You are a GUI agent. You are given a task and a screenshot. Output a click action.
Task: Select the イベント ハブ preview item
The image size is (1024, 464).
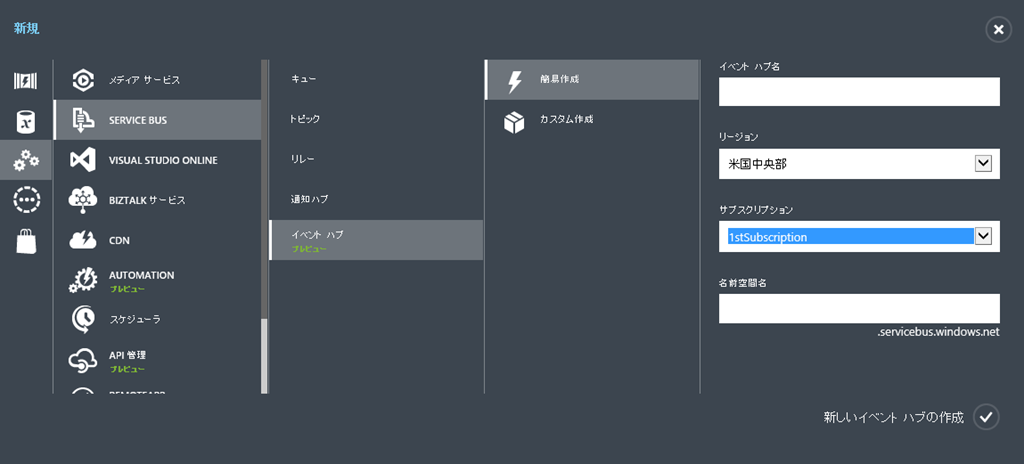coord(376,240)
